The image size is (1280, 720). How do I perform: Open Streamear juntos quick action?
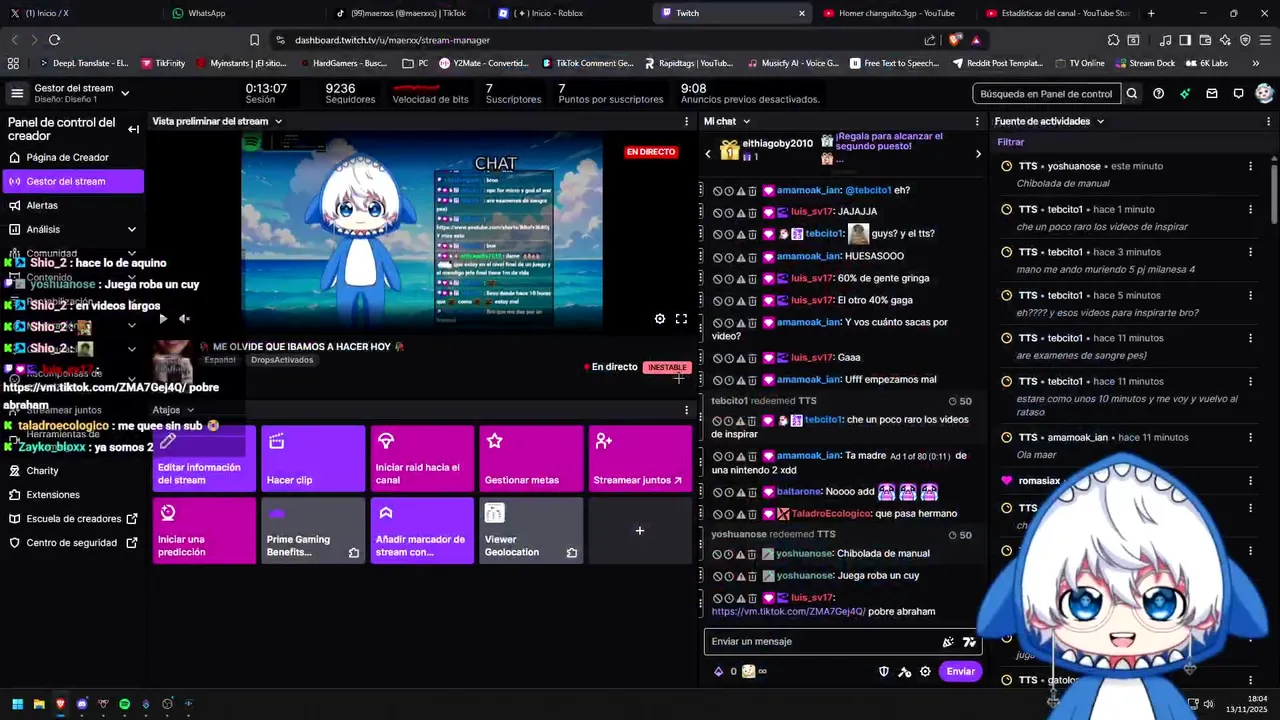click(x=640, y=459)
